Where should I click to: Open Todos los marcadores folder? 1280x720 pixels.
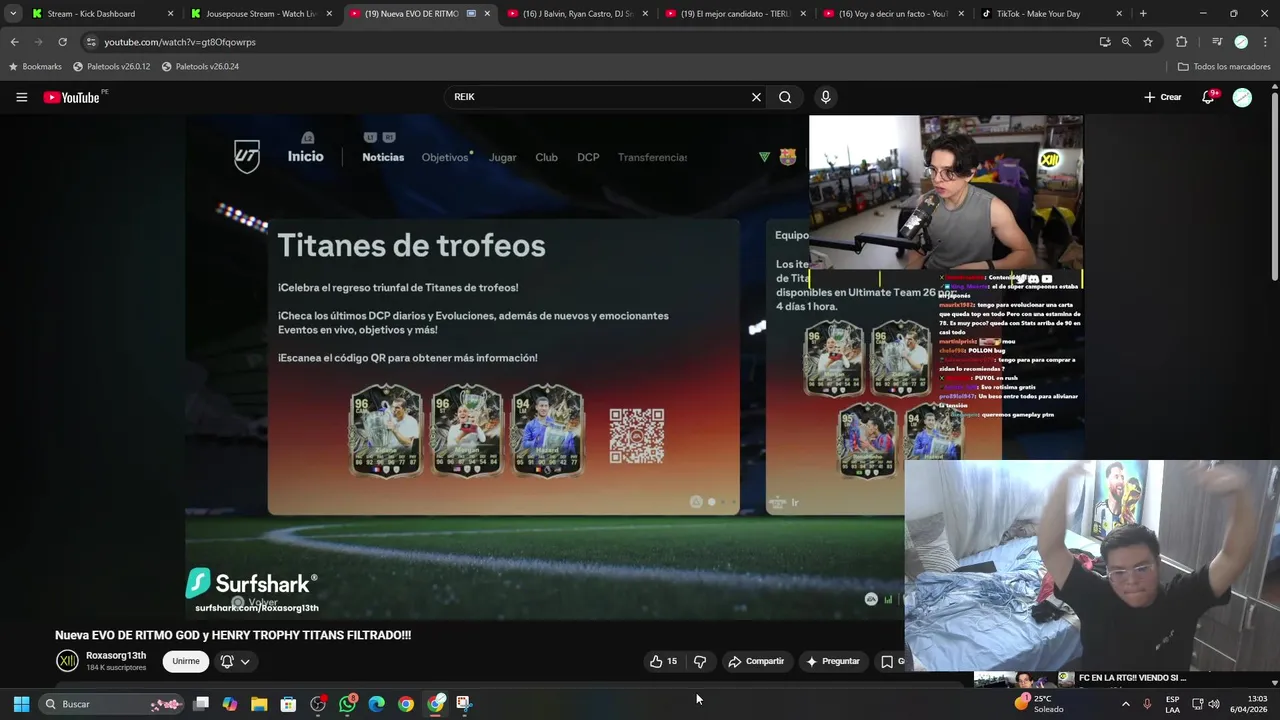pyautogui.click(x=1224, y=66)
